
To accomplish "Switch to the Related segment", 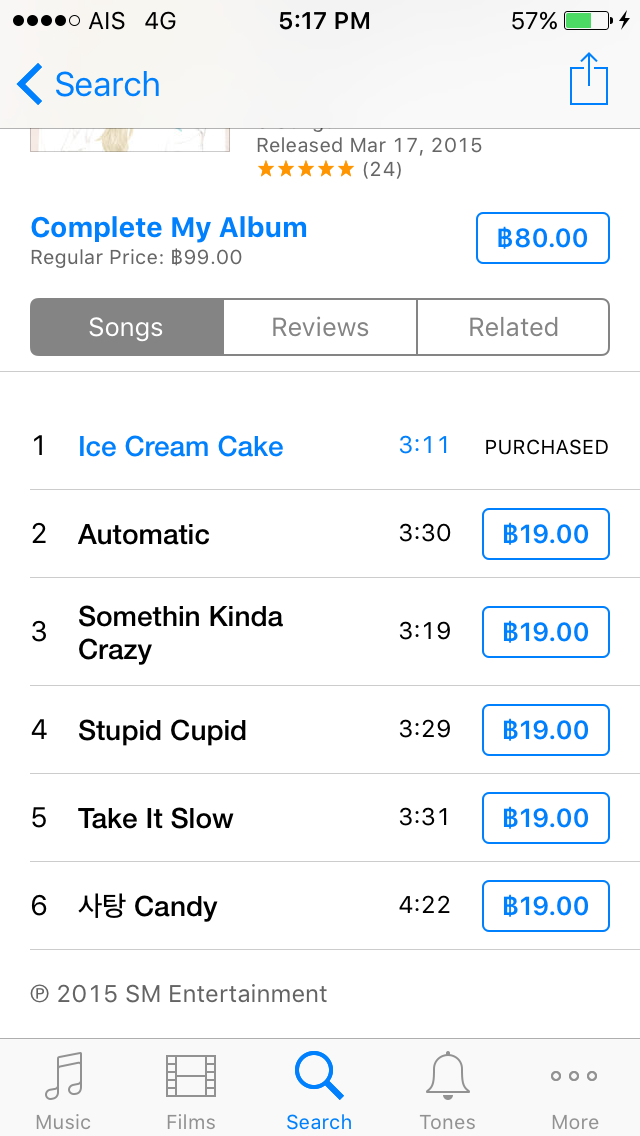I will [x=513, y=327].
